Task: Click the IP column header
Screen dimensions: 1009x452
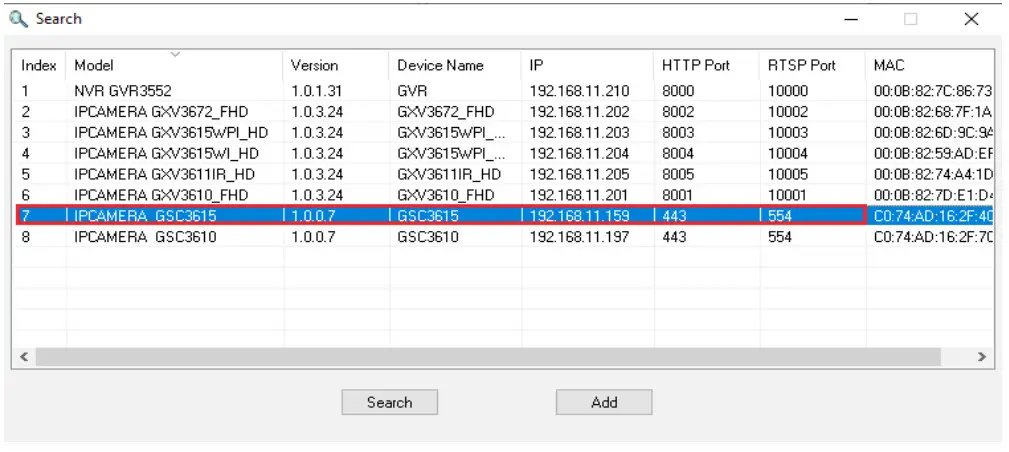Action: point(588,65)
